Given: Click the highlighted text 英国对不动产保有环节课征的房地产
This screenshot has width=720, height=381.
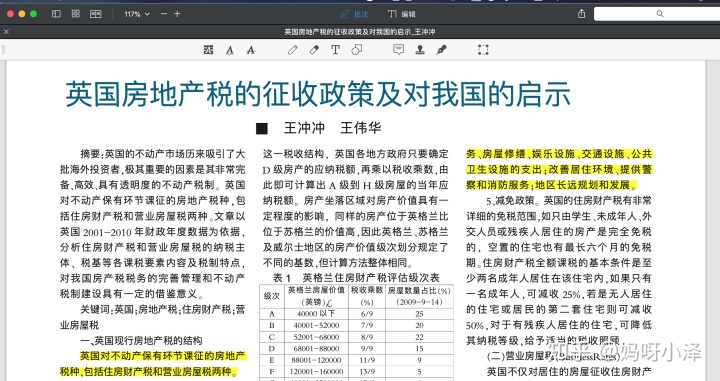Looking at the screenshot, I should click(x=163, y=356).
